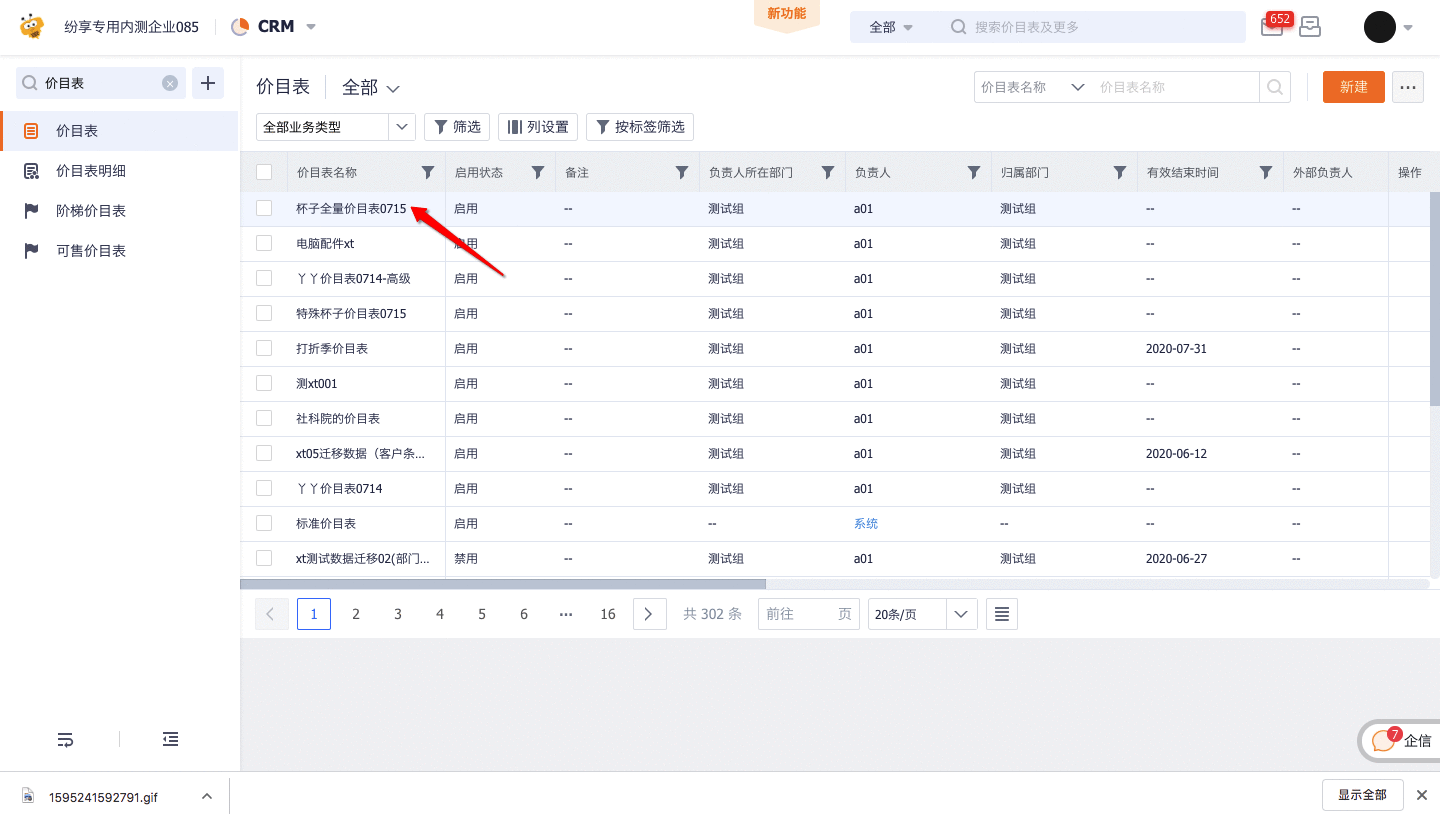
Task: Open 可售价目表 in the sidebar
Action: coord(119,251)
